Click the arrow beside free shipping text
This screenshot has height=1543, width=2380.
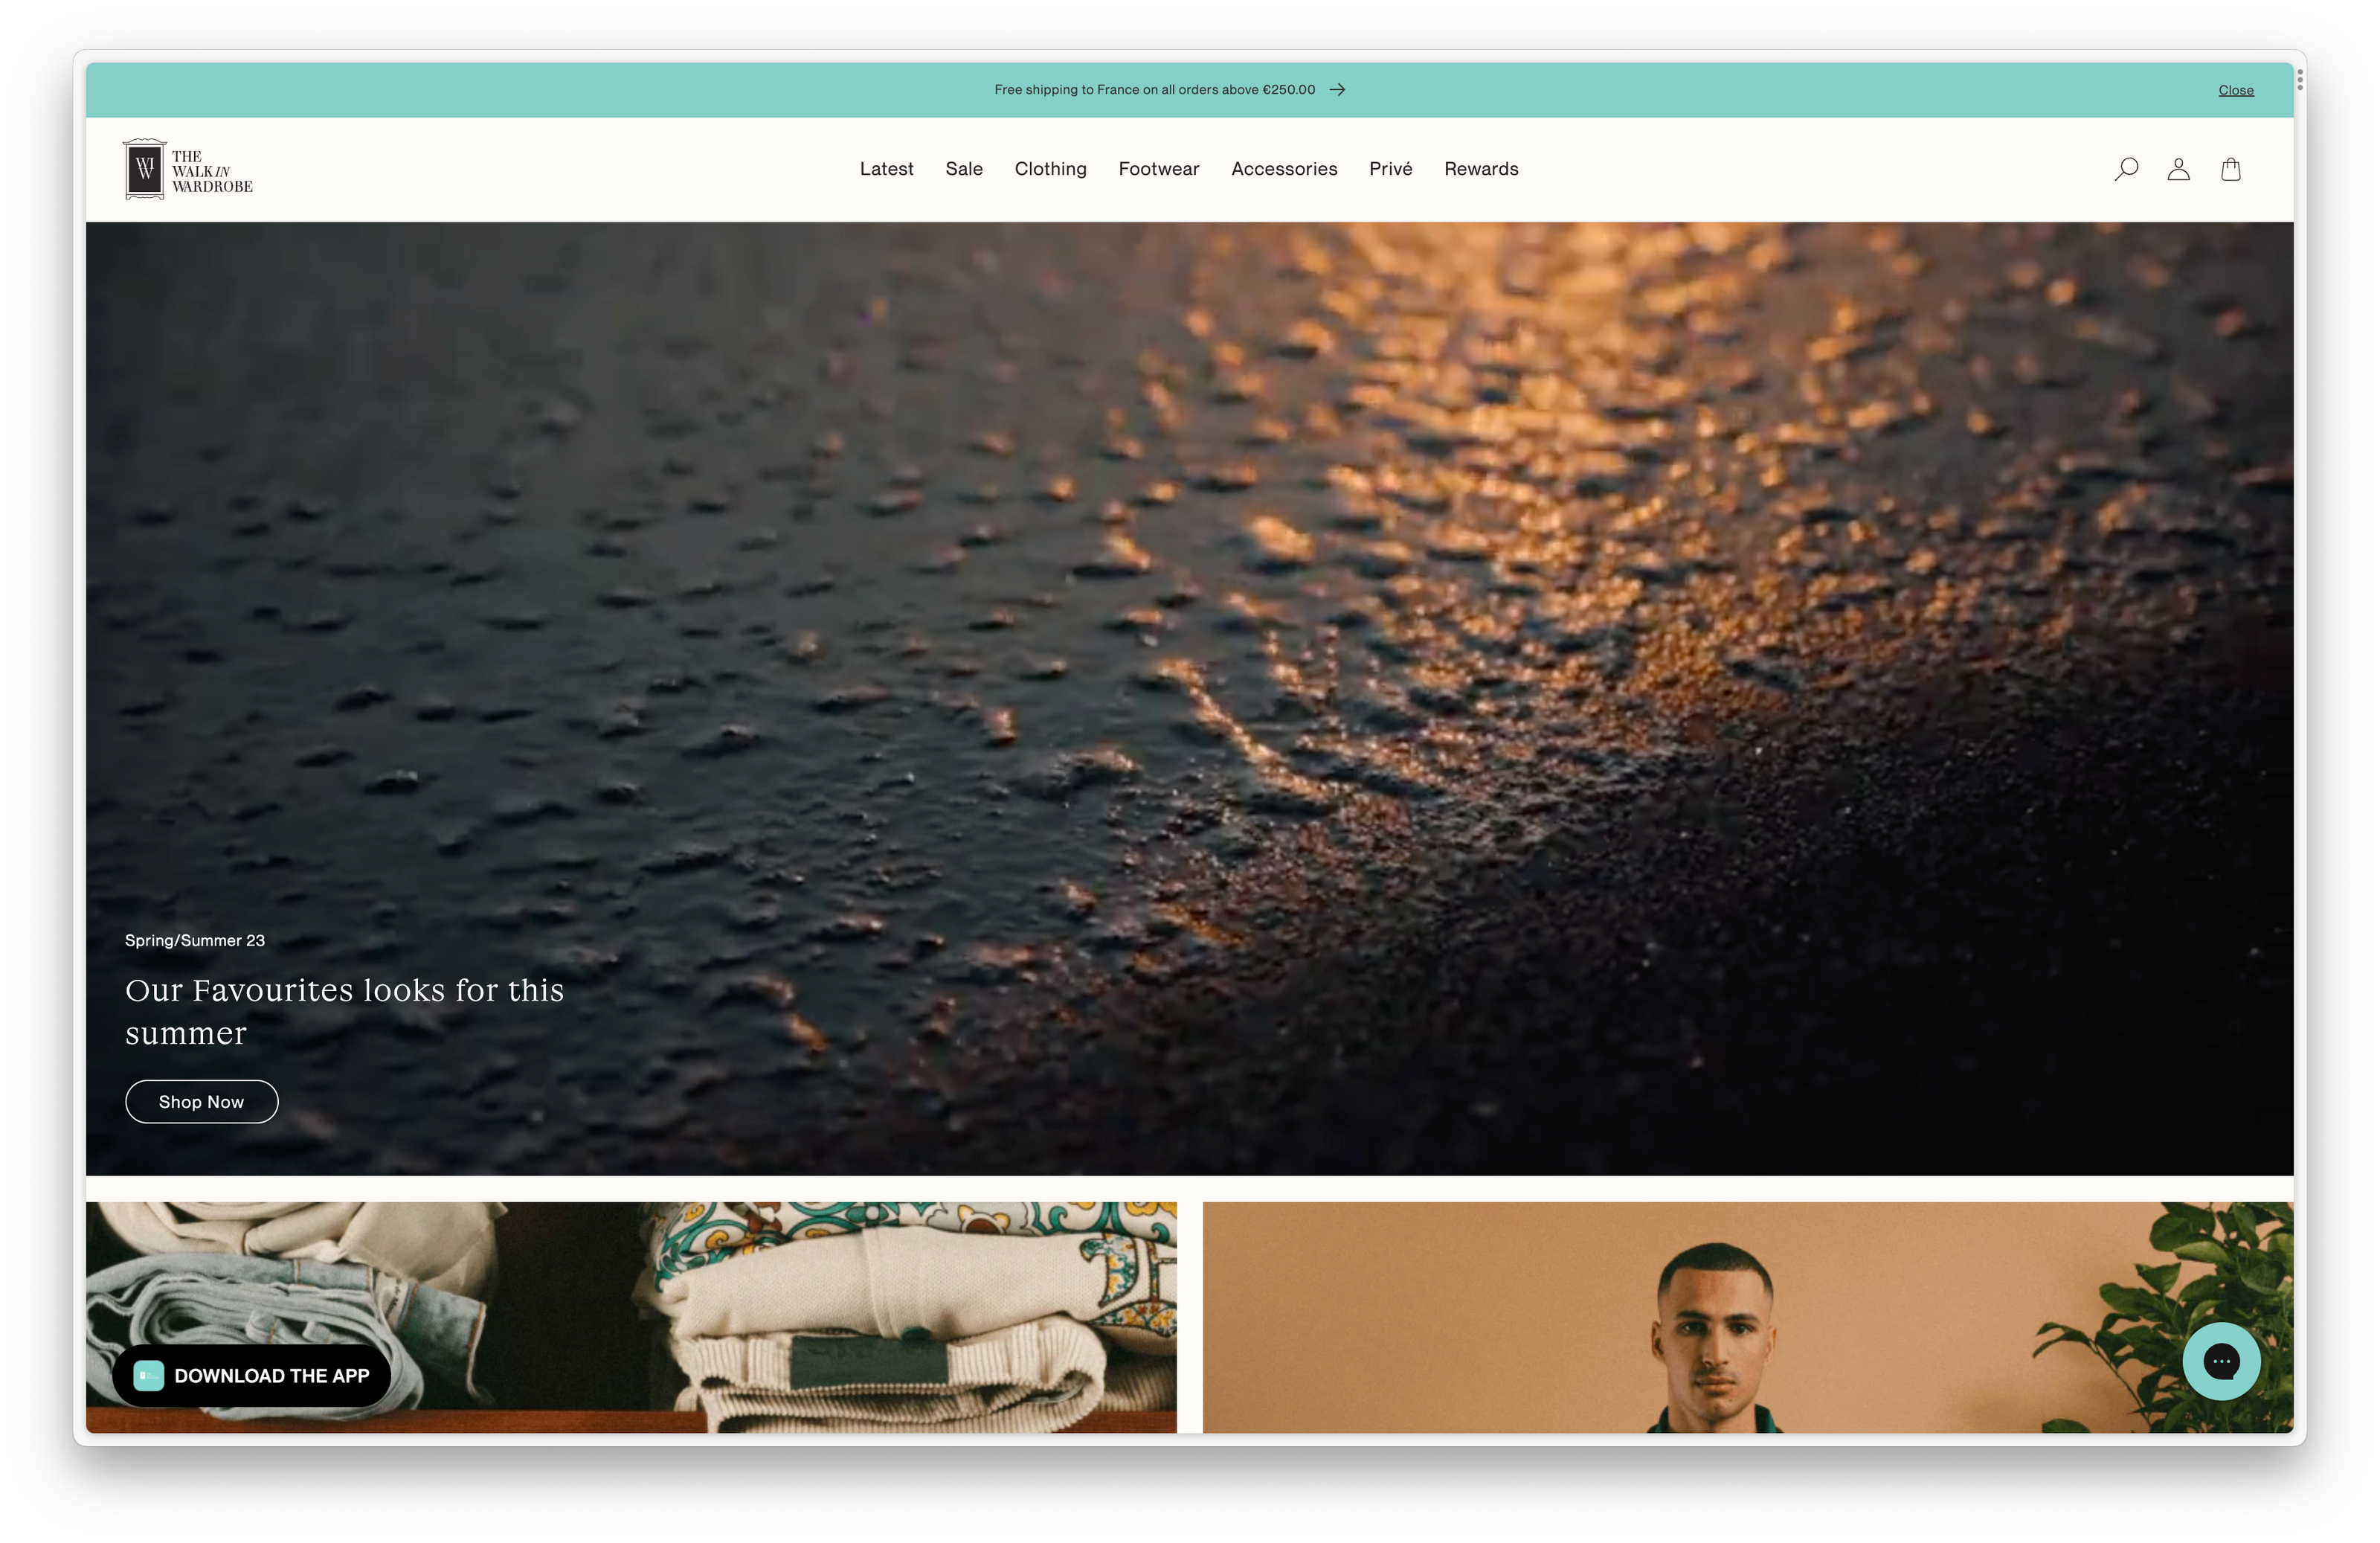pyautogui.click(x=1337, y=90)
